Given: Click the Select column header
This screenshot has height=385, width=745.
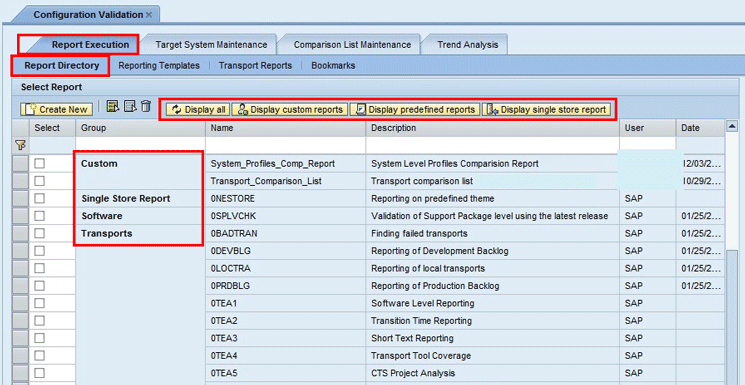Looking at the screenshot, I should [52, 128].
